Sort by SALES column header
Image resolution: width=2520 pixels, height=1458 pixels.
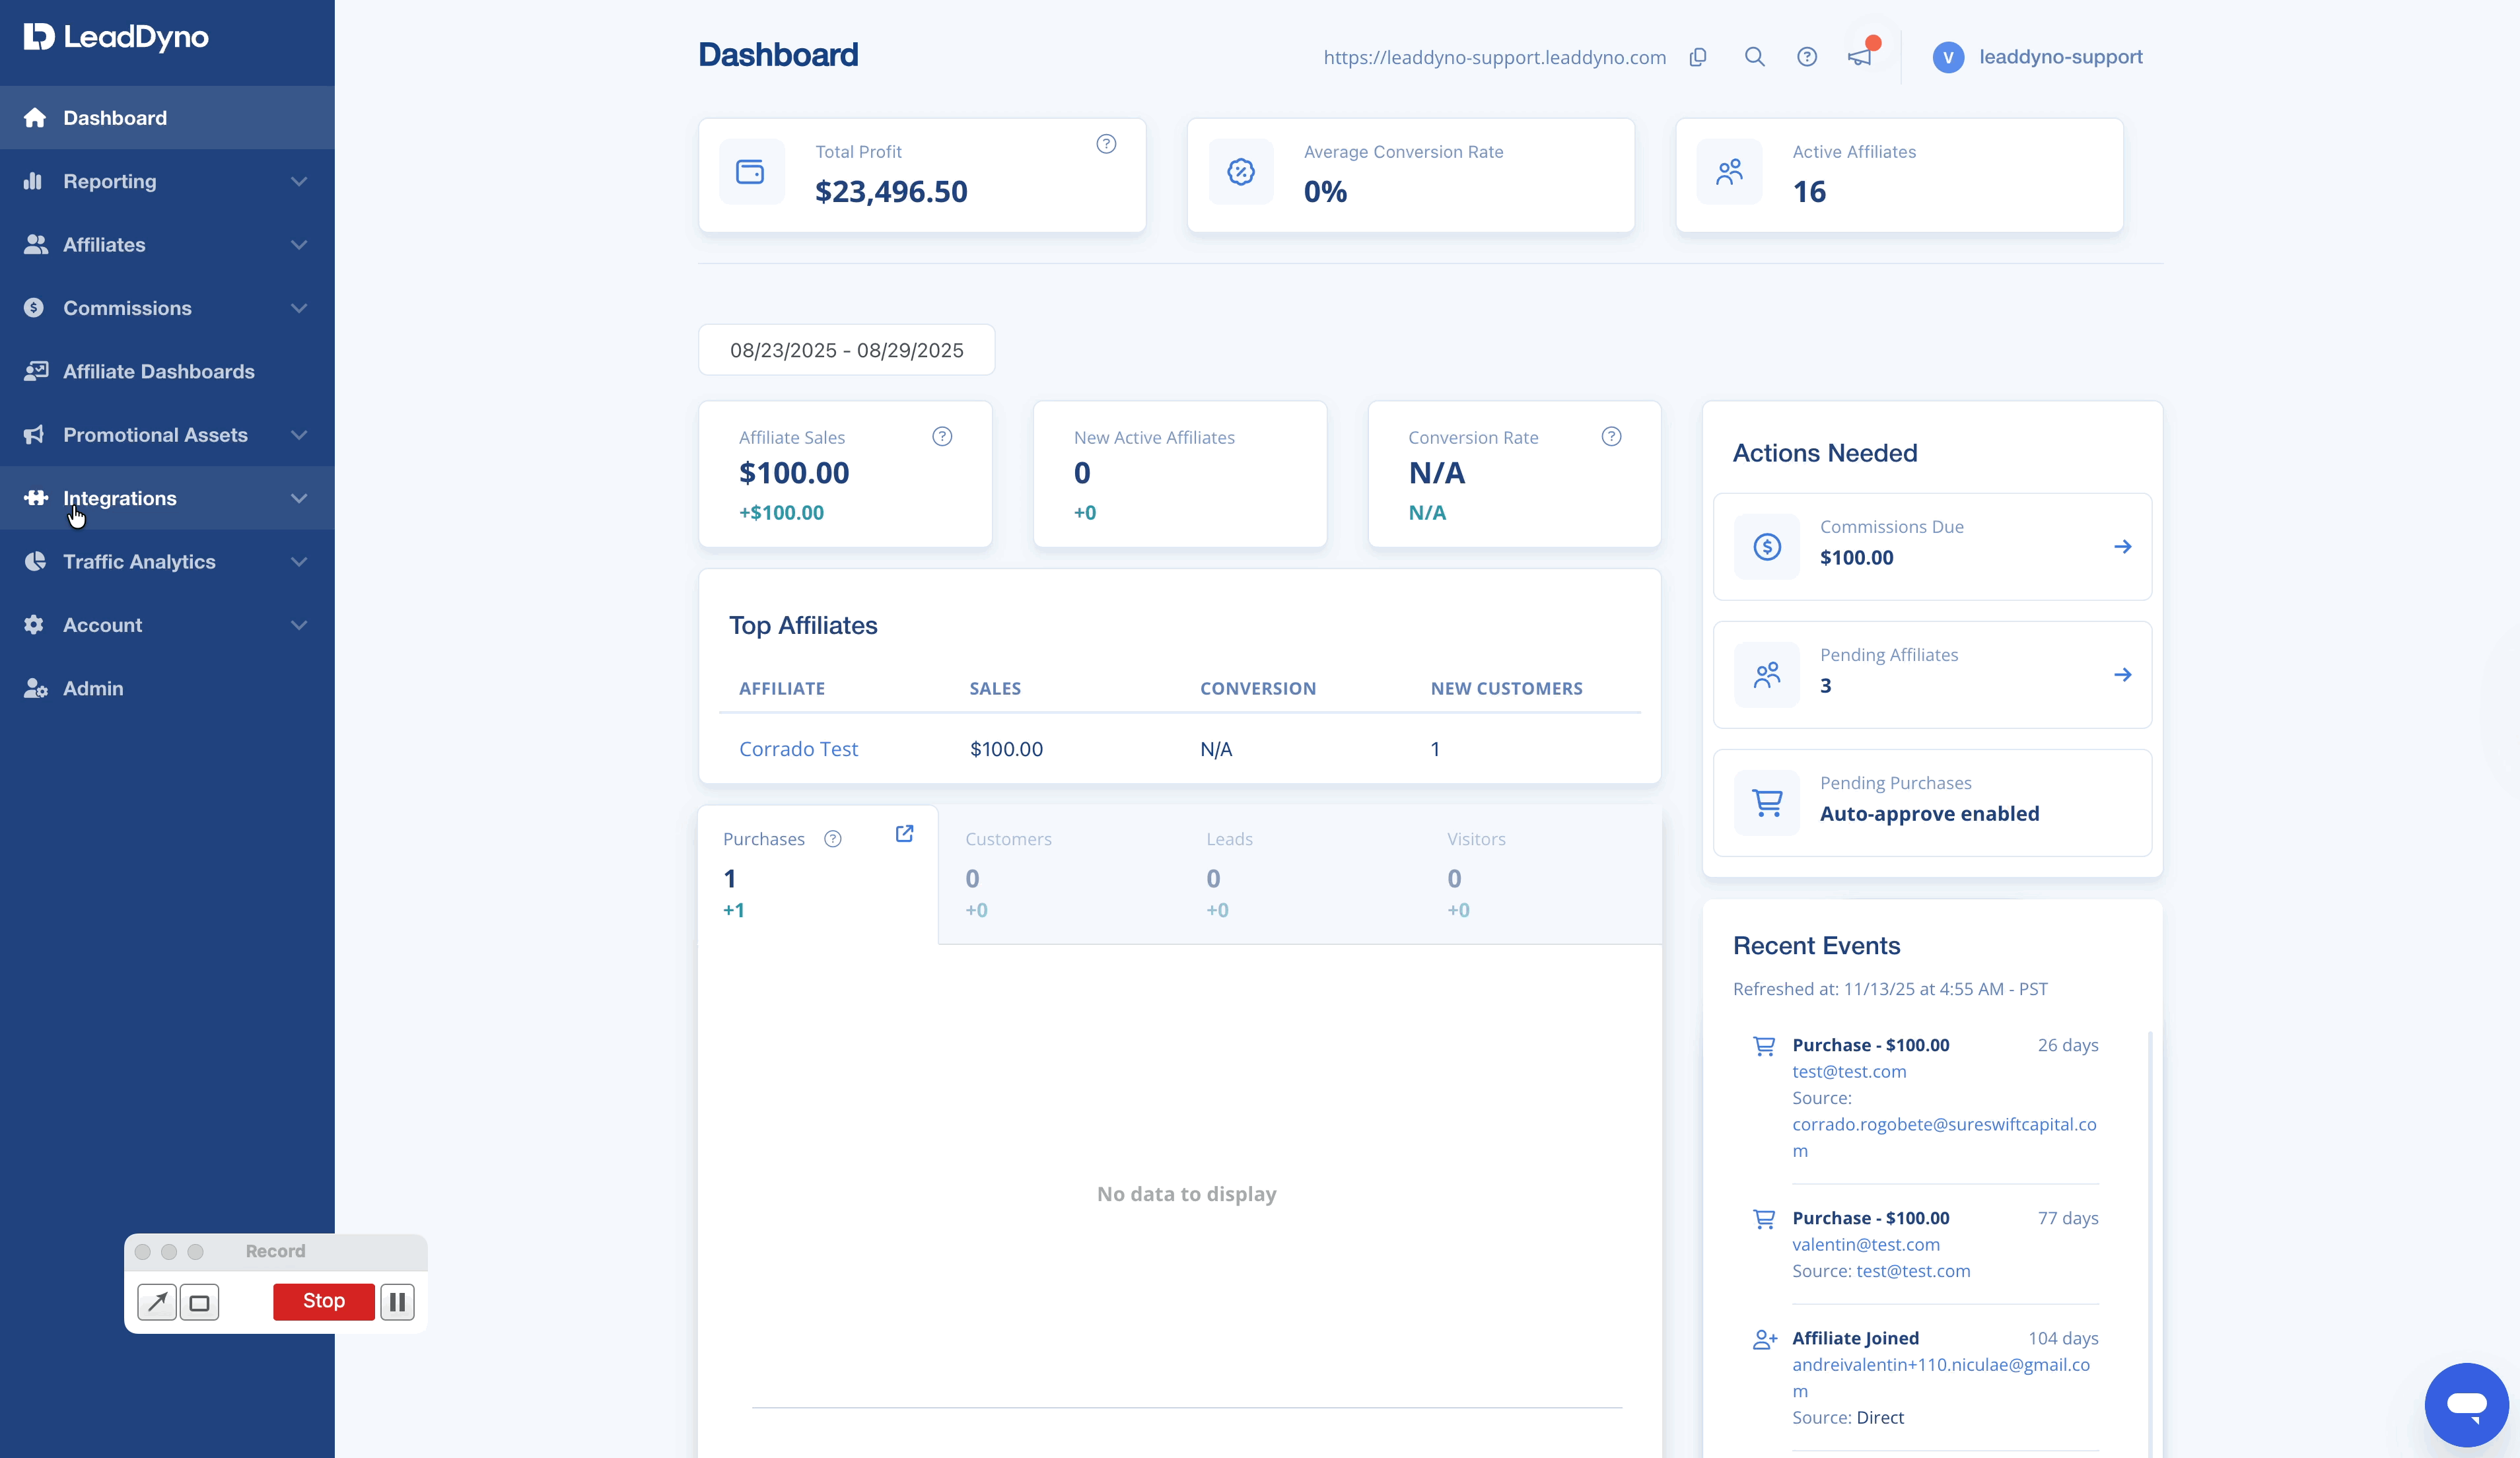tap(995, 688)
